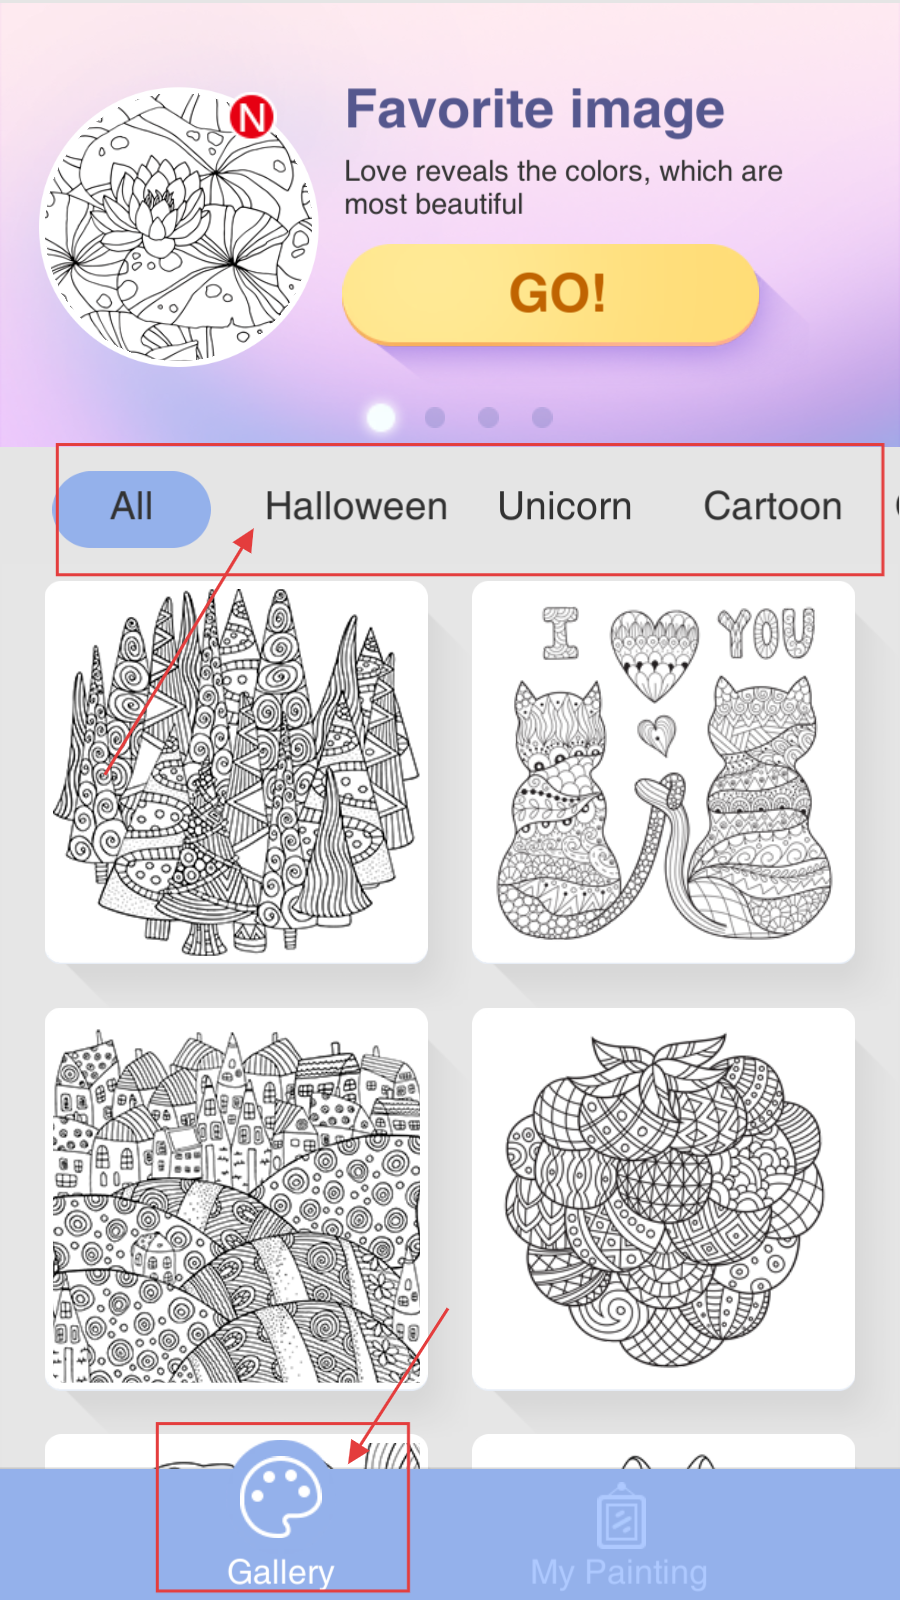Switch to the Halloween category

(356, 507)
